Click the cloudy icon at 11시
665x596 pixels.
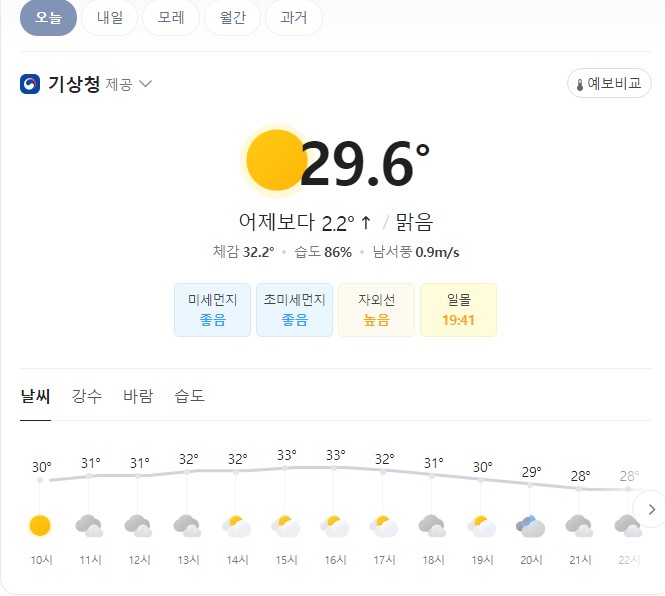click(89, 526)
